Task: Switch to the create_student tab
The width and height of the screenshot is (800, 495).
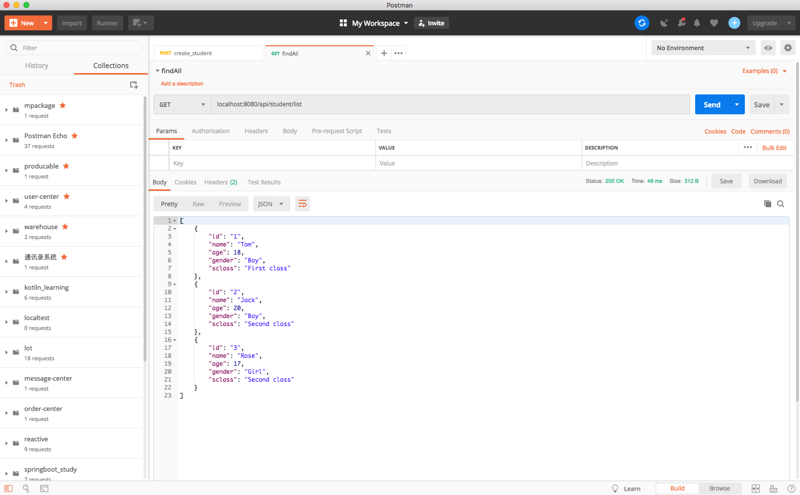Action: 208,53
